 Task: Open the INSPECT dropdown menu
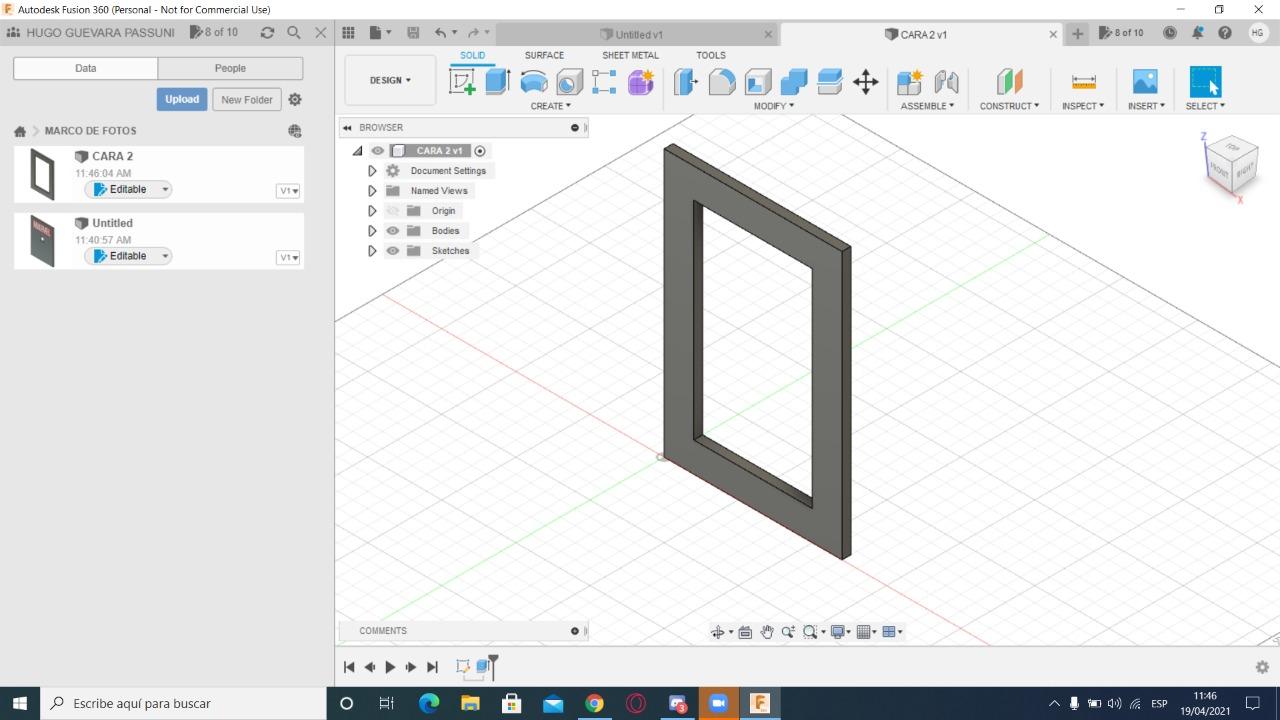1083,106
